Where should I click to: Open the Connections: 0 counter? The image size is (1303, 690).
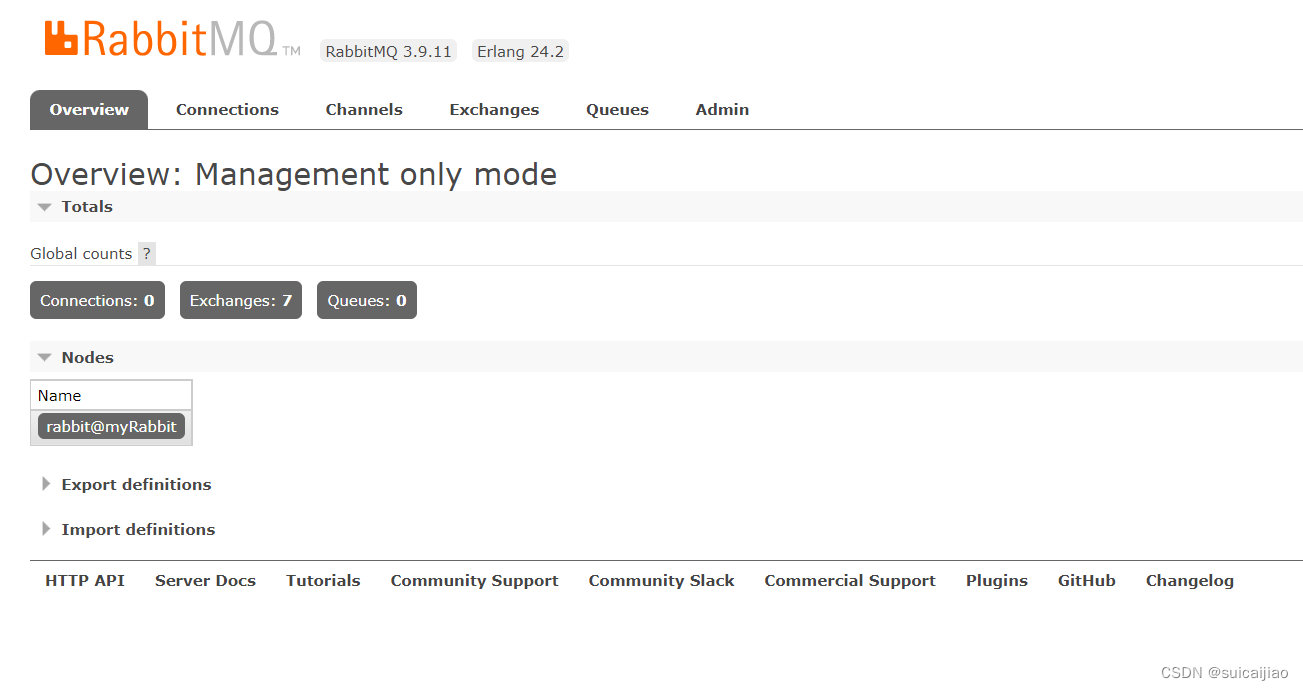click(x=97, y=300)
